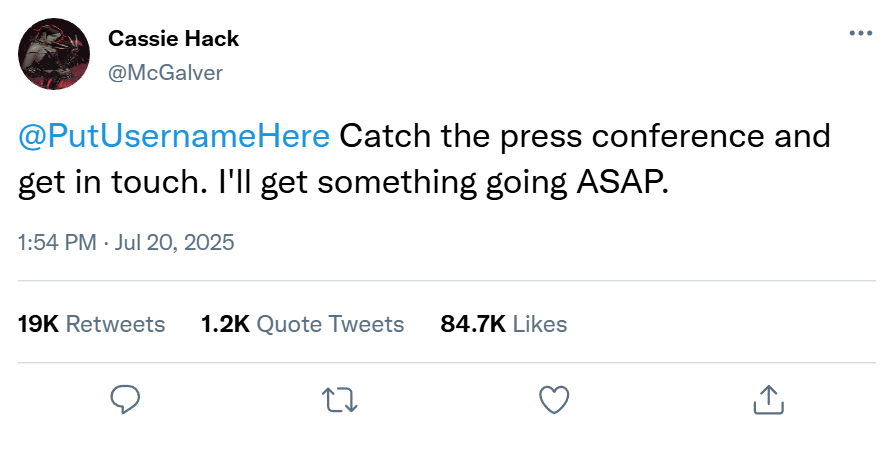Screen dimensions: 894x454
Task: Click the 84.7K like count number
Action: point(472,324)
